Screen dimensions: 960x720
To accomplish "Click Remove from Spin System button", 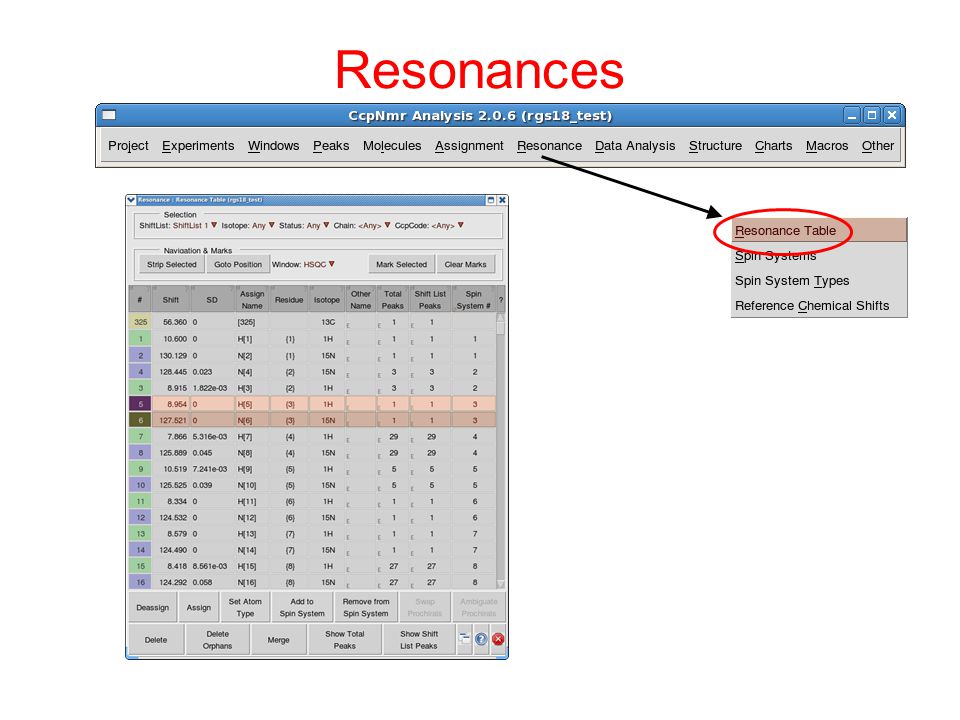I will pyautogui.click(x=366, y=607).
